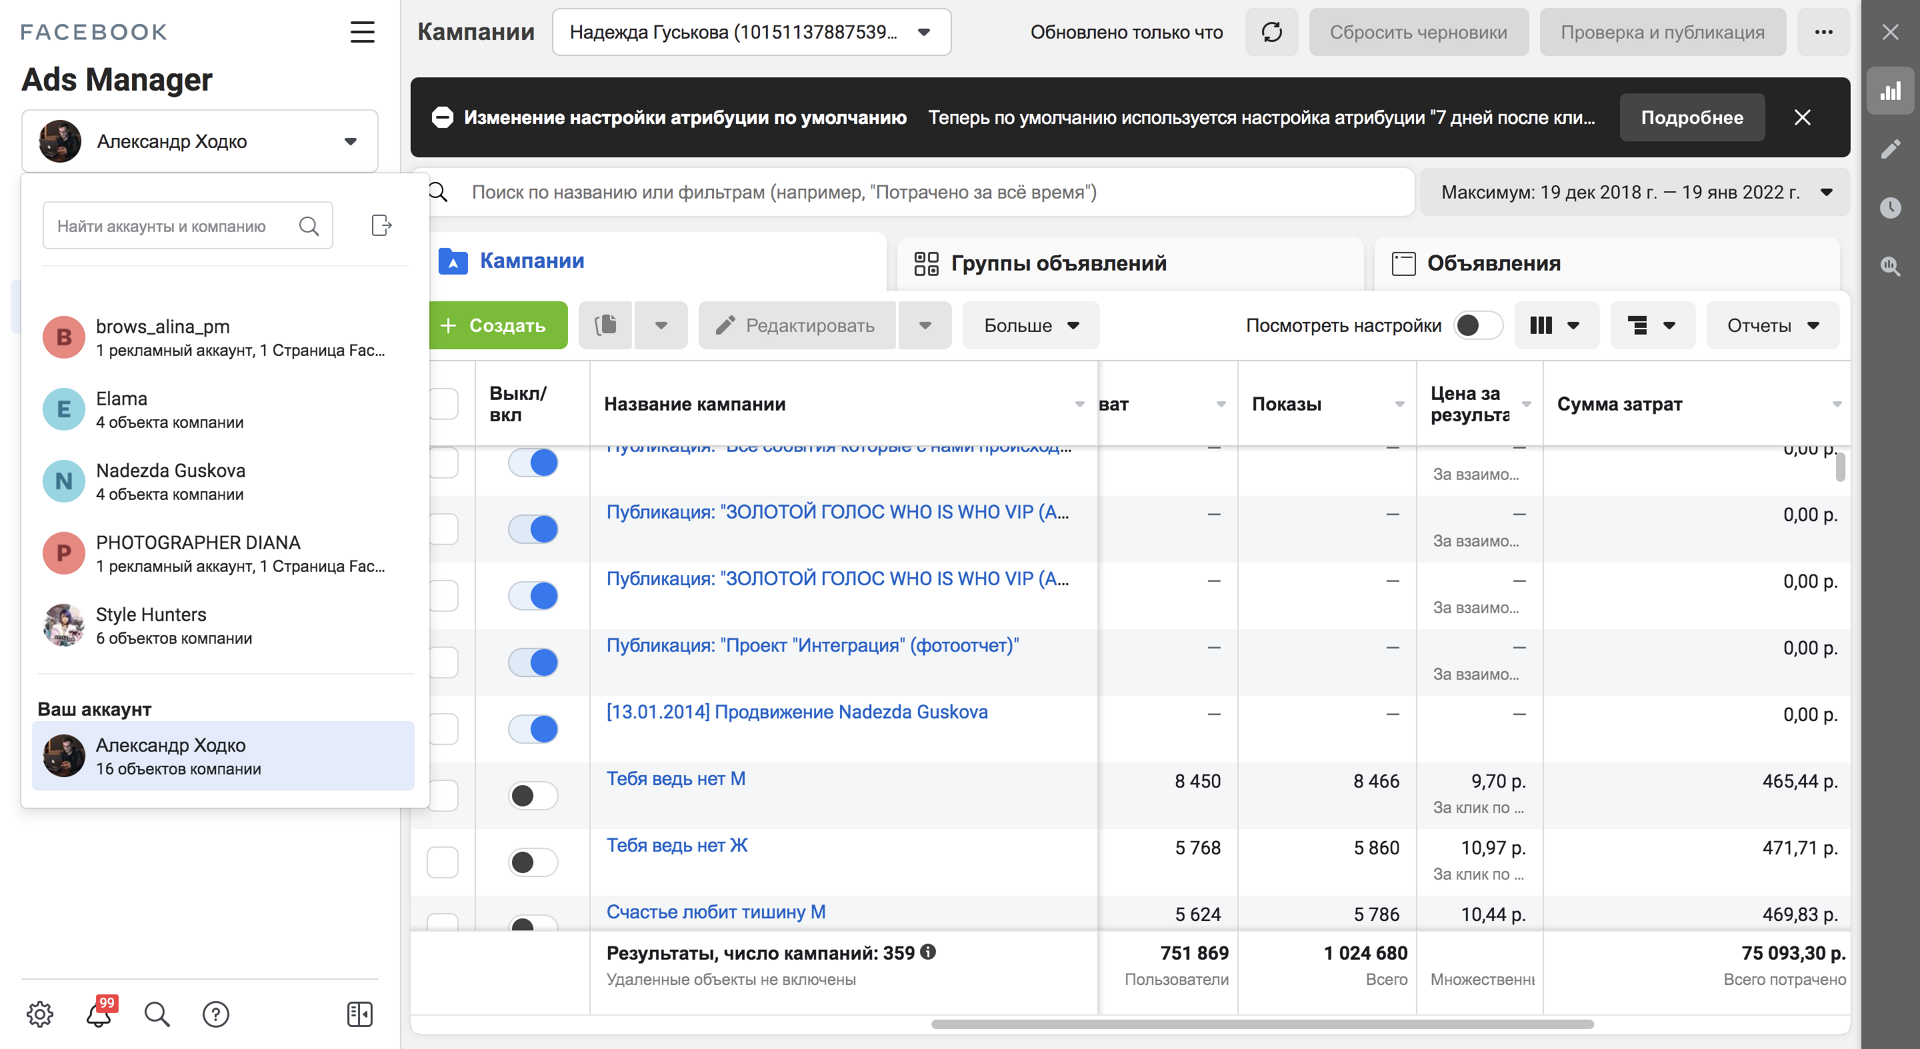Turn off the Проект "Интеграция" campaign switch
This screenshot has height=1049, width=1920.
[533, 662]
